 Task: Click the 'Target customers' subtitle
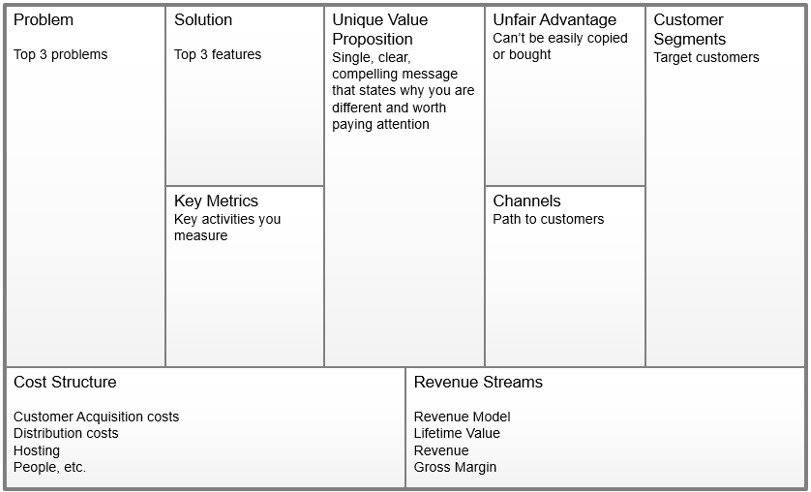pos(706,57)
